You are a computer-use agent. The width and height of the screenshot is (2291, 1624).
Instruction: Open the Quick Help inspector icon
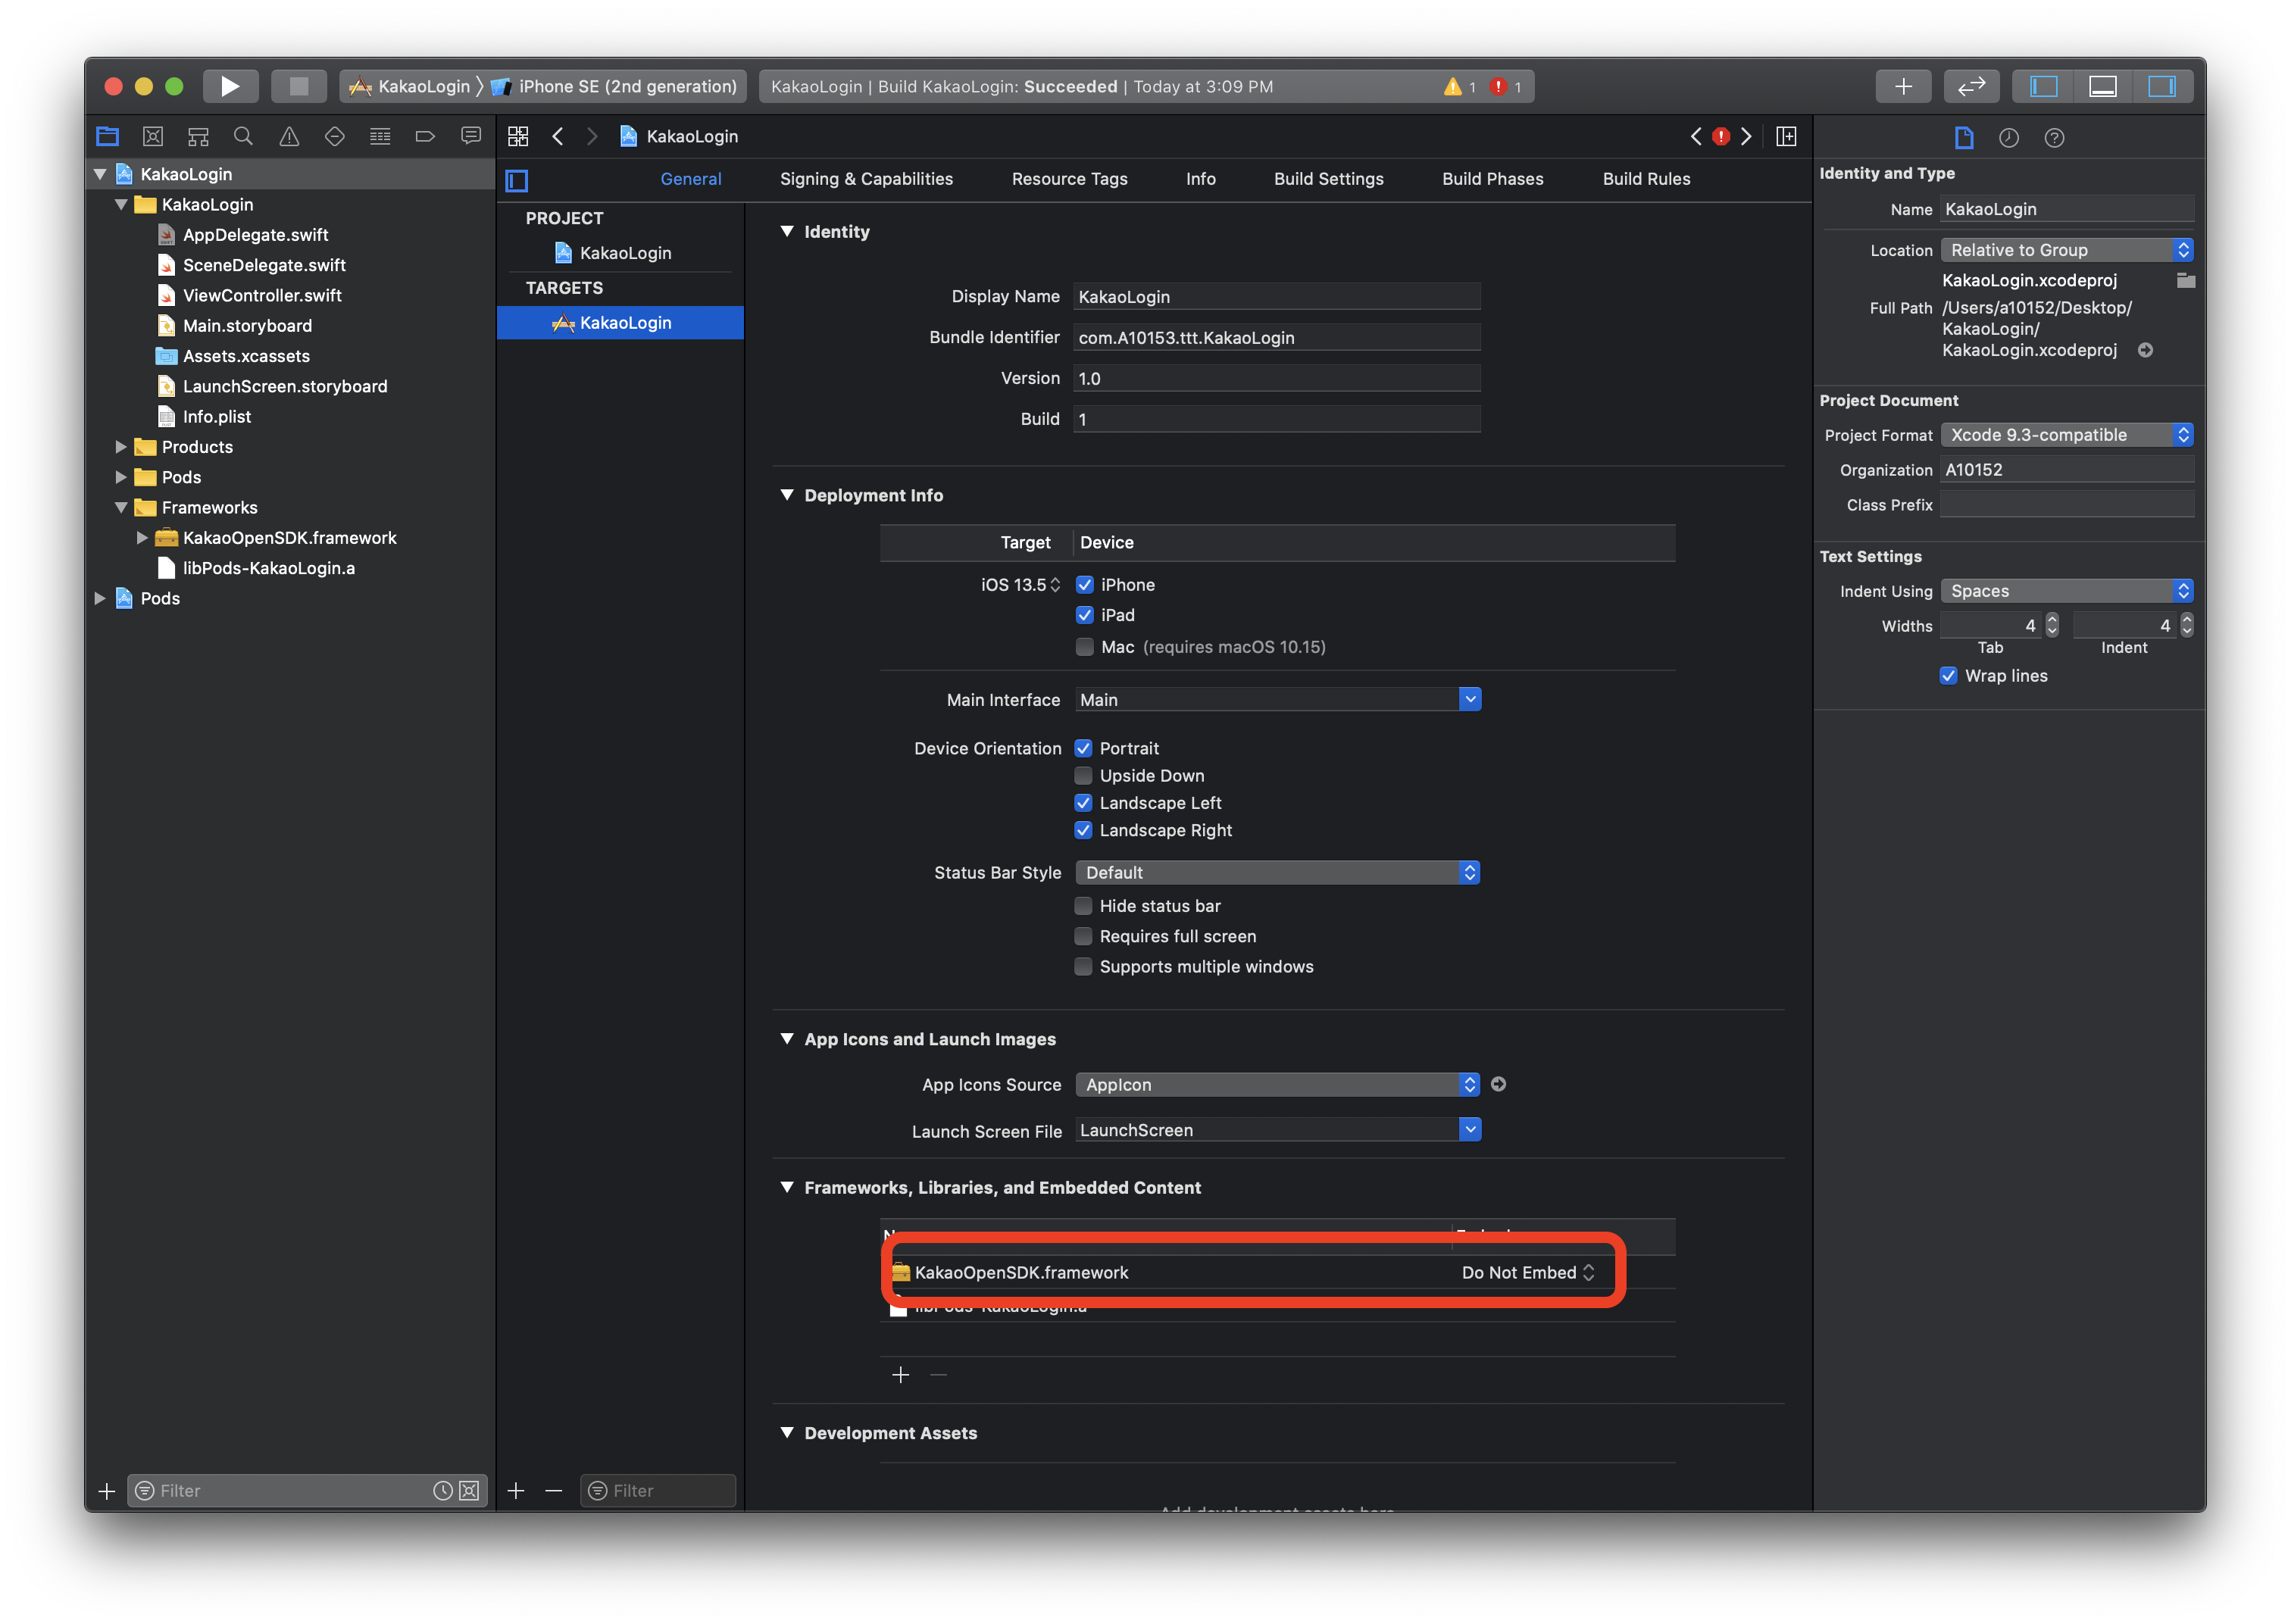(2054, 138)
